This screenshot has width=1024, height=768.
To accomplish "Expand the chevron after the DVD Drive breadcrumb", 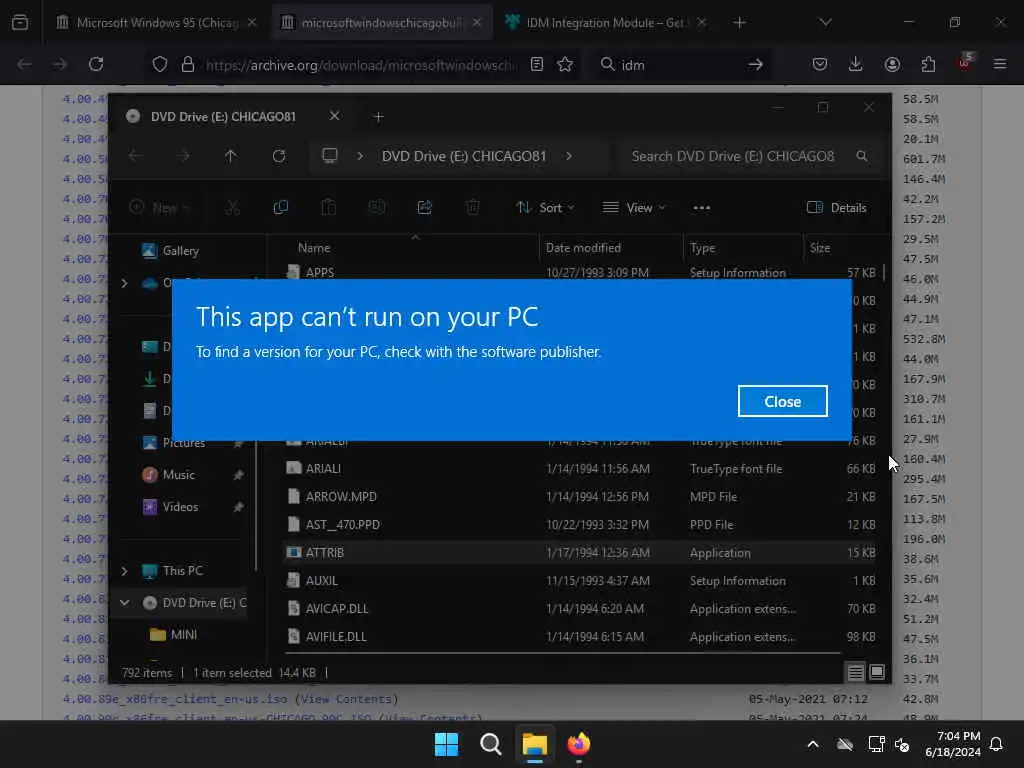I will (569, 156).
